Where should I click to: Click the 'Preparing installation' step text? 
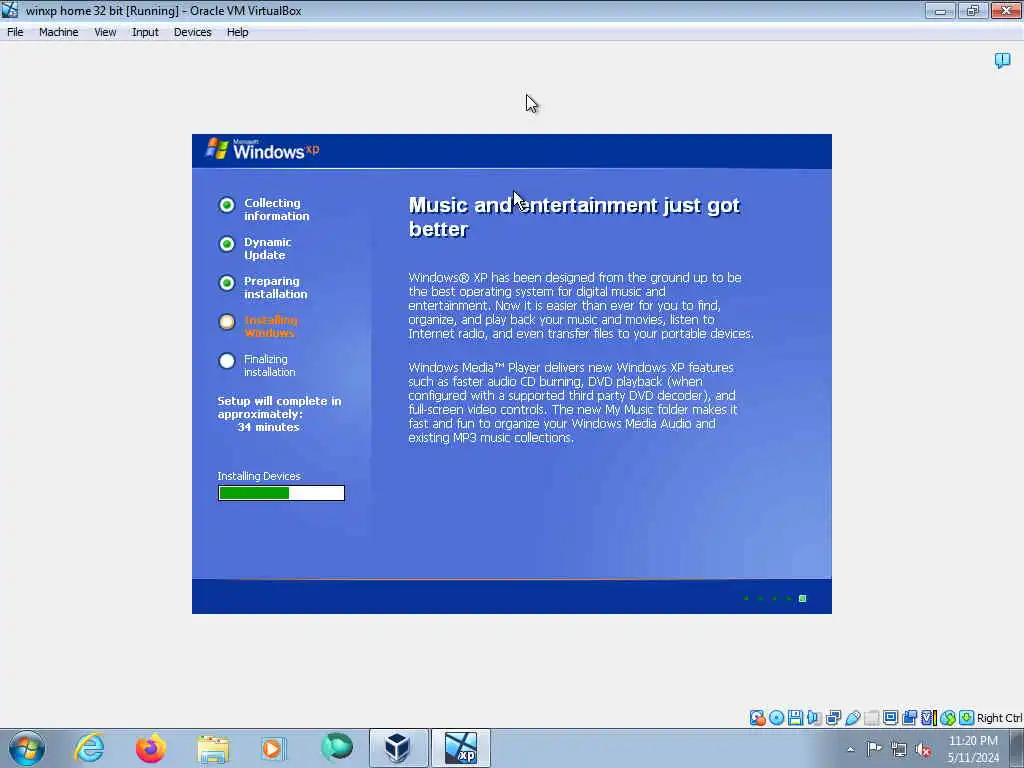[x=275, y=288]
